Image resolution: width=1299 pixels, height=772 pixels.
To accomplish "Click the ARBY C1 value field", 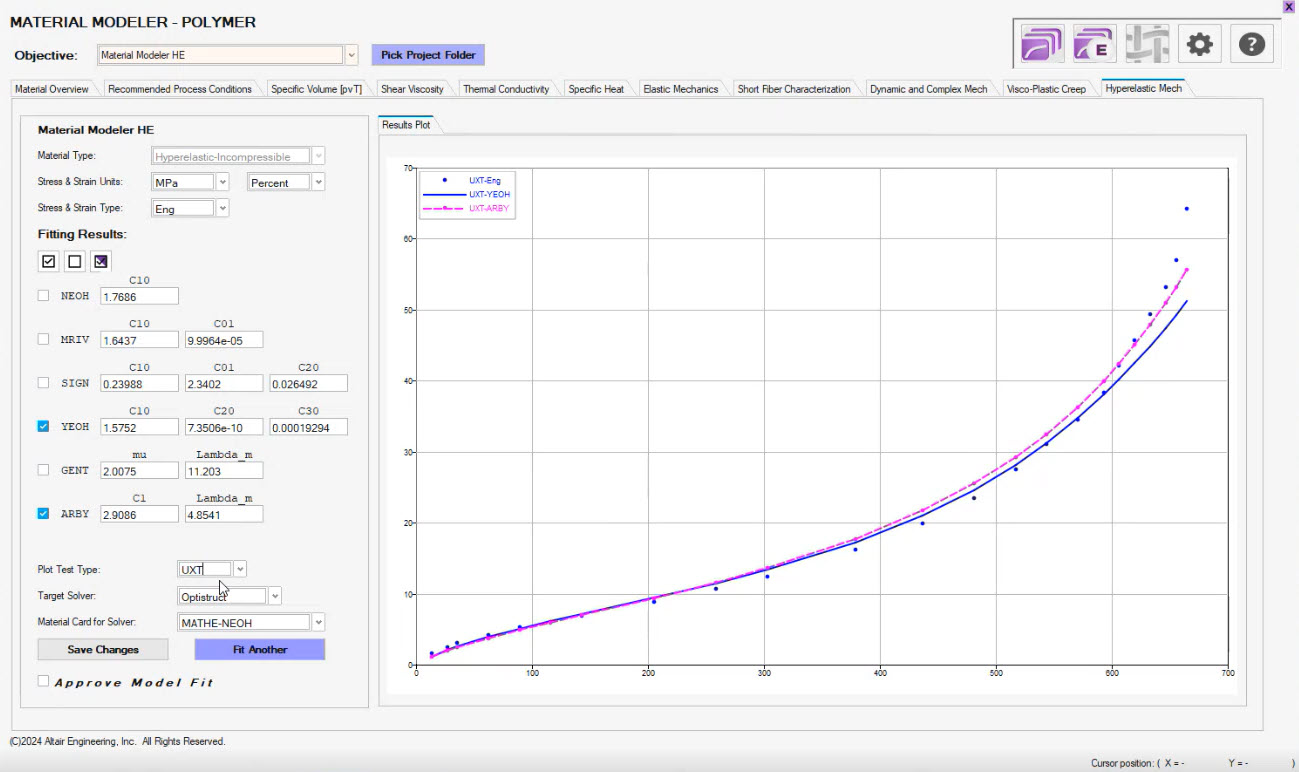I will pos(139,514).
